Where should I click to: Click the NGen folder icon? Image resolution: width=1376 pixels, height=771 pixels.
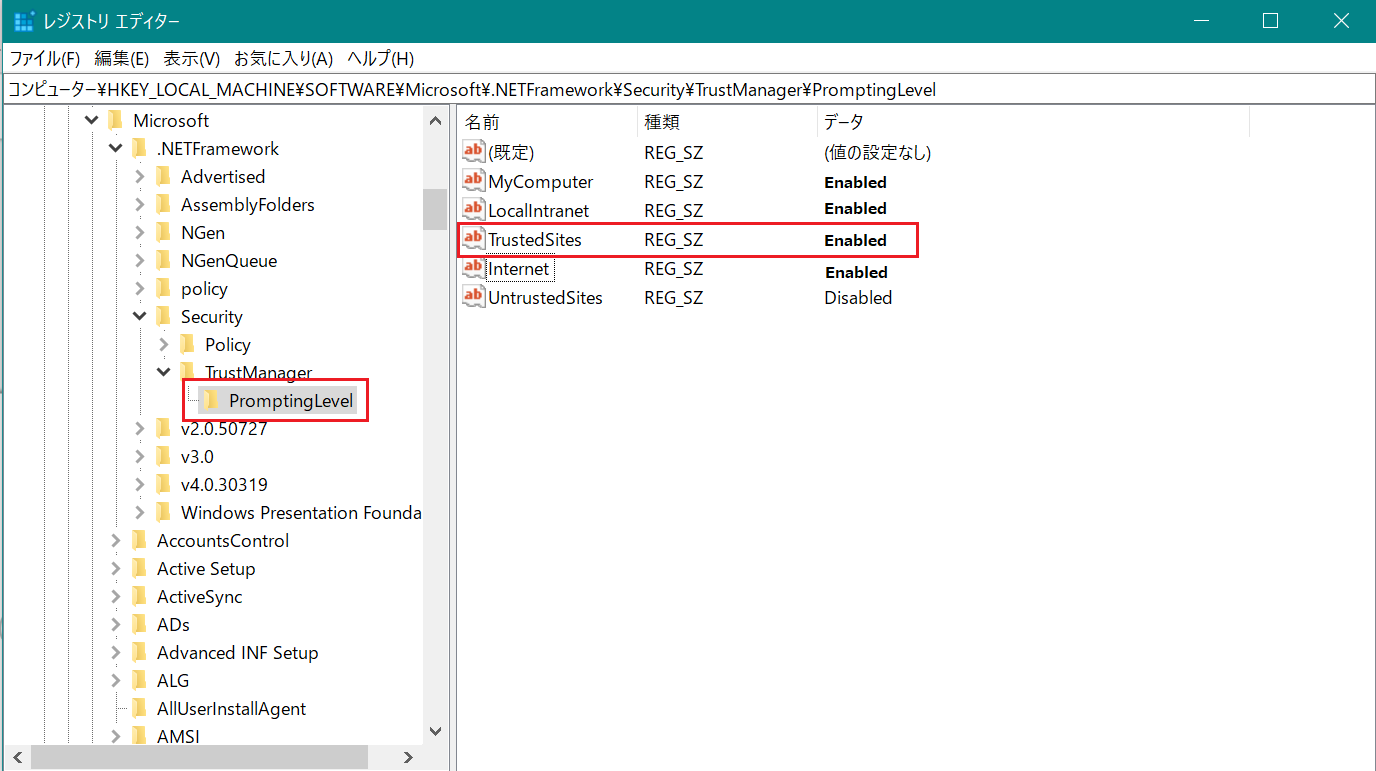[x=163, y=232]
